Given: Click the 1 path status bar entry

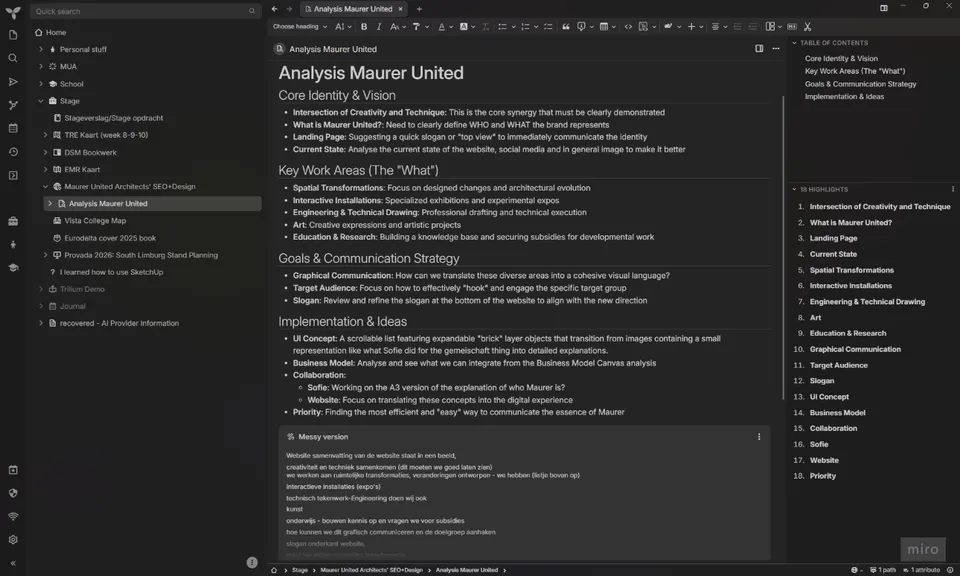Looking at the screenshot, I should [882, 570].
